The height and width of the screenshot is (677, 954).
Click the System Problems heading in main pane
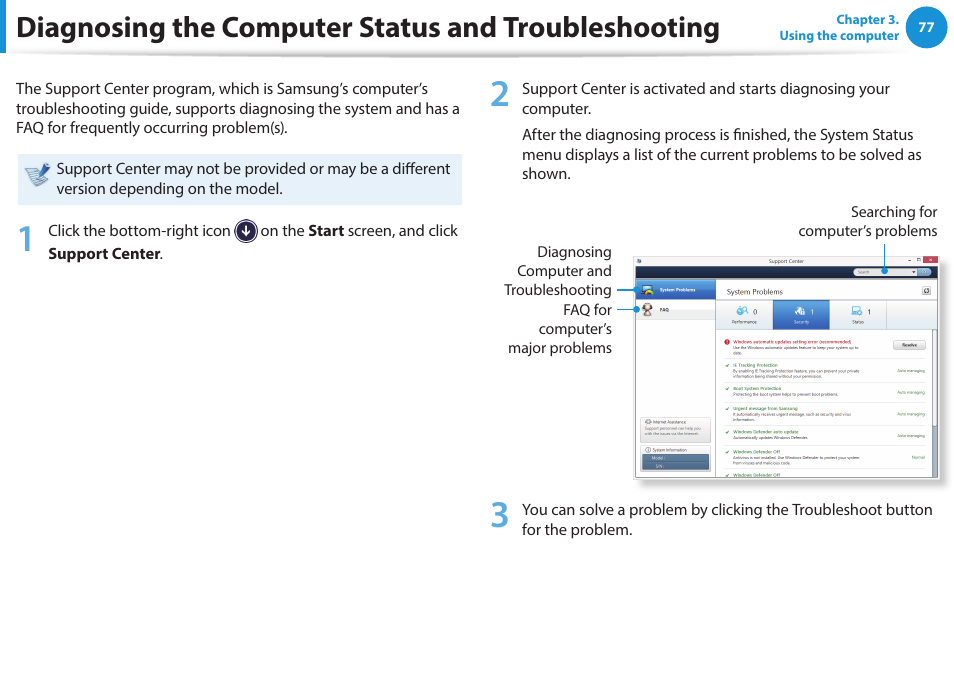tap(754, 291)
